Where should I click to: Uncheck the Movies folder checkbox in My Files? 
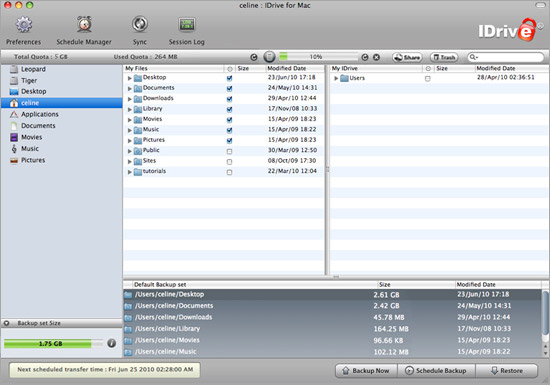tap(229, 120)
